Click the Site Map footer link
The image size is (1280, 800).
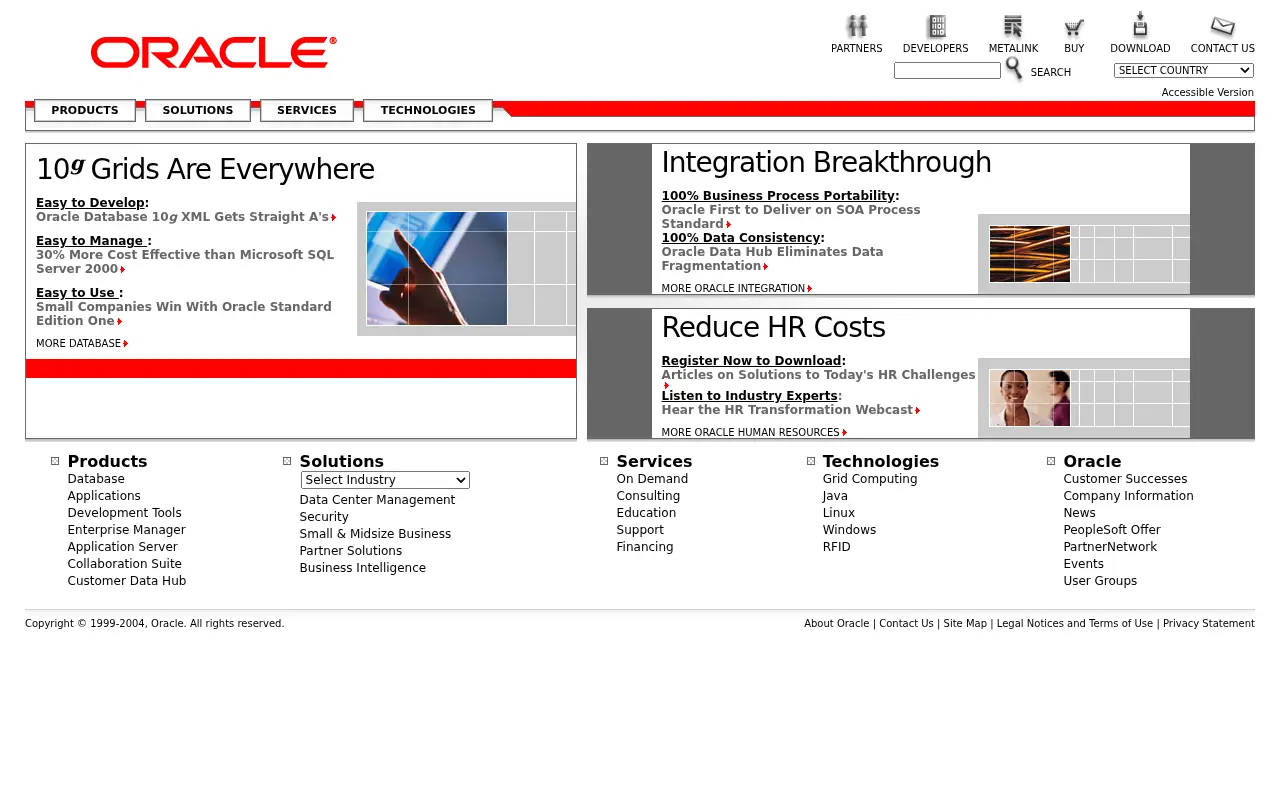[965, 623]
